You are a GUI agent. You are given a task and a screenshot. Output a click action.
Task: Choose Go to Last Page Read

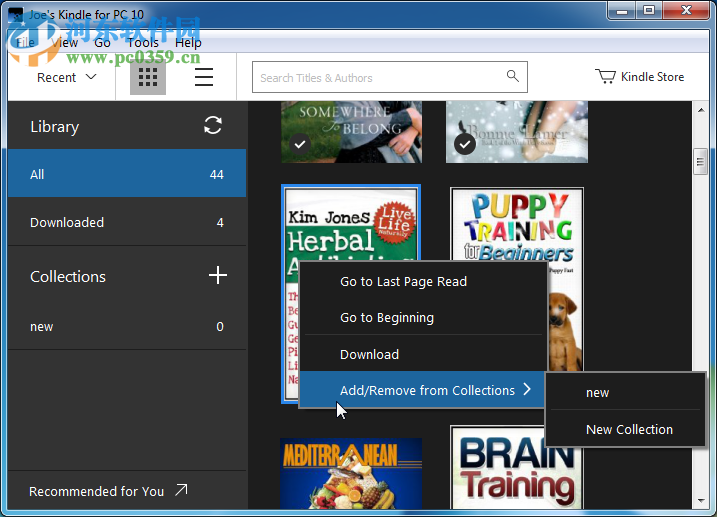pyautogui.click(x=423, y=281)
